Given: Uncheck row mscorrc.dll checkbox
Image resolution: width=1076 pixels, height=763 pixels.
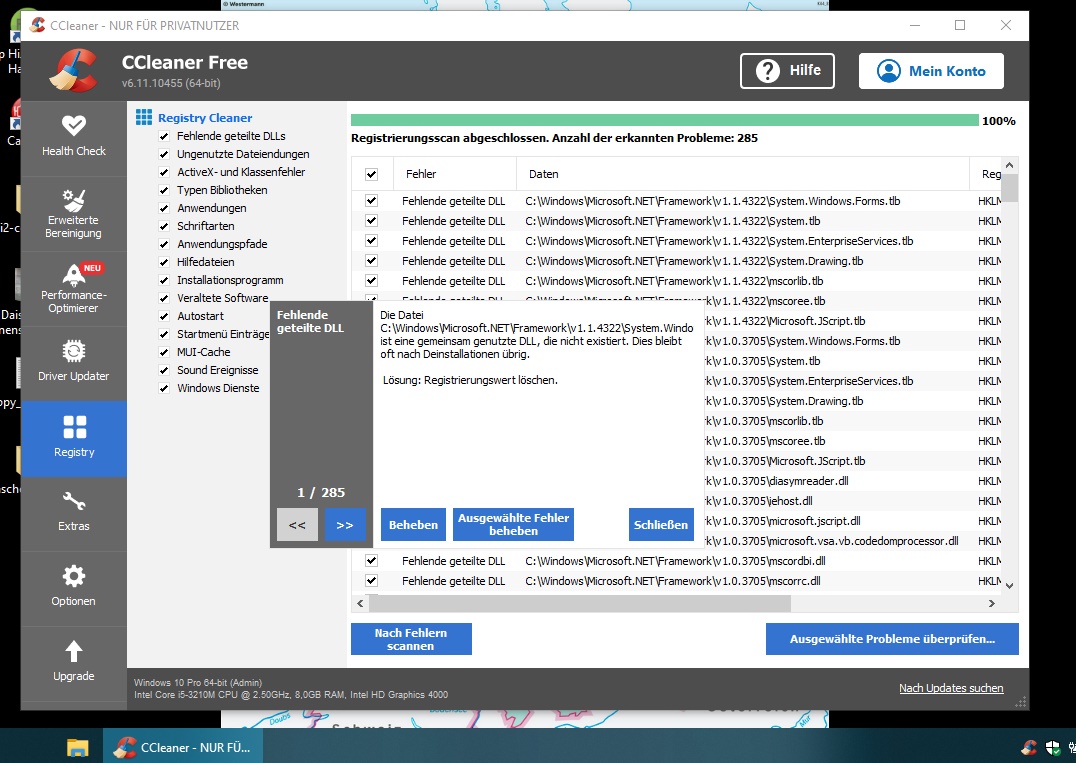Looking at the screenshot, I should [371, 580].
